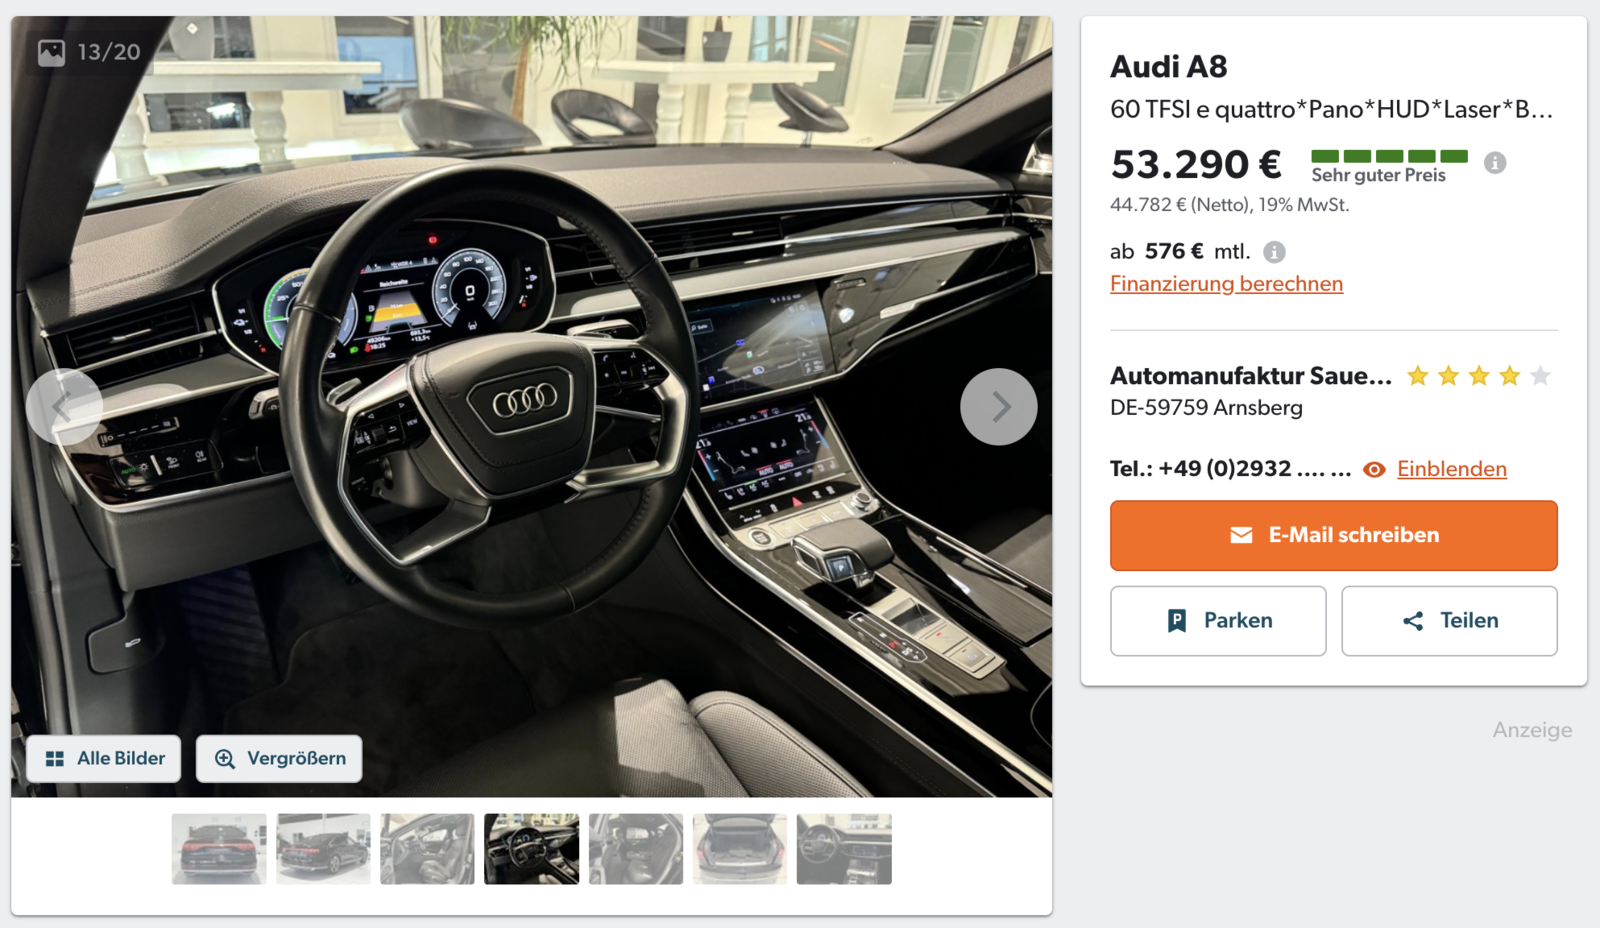The height and width of the screenshot is (928, 1600).
Task: Open Finanzierung berechnen link
Action: click(x=1226, y=284)
